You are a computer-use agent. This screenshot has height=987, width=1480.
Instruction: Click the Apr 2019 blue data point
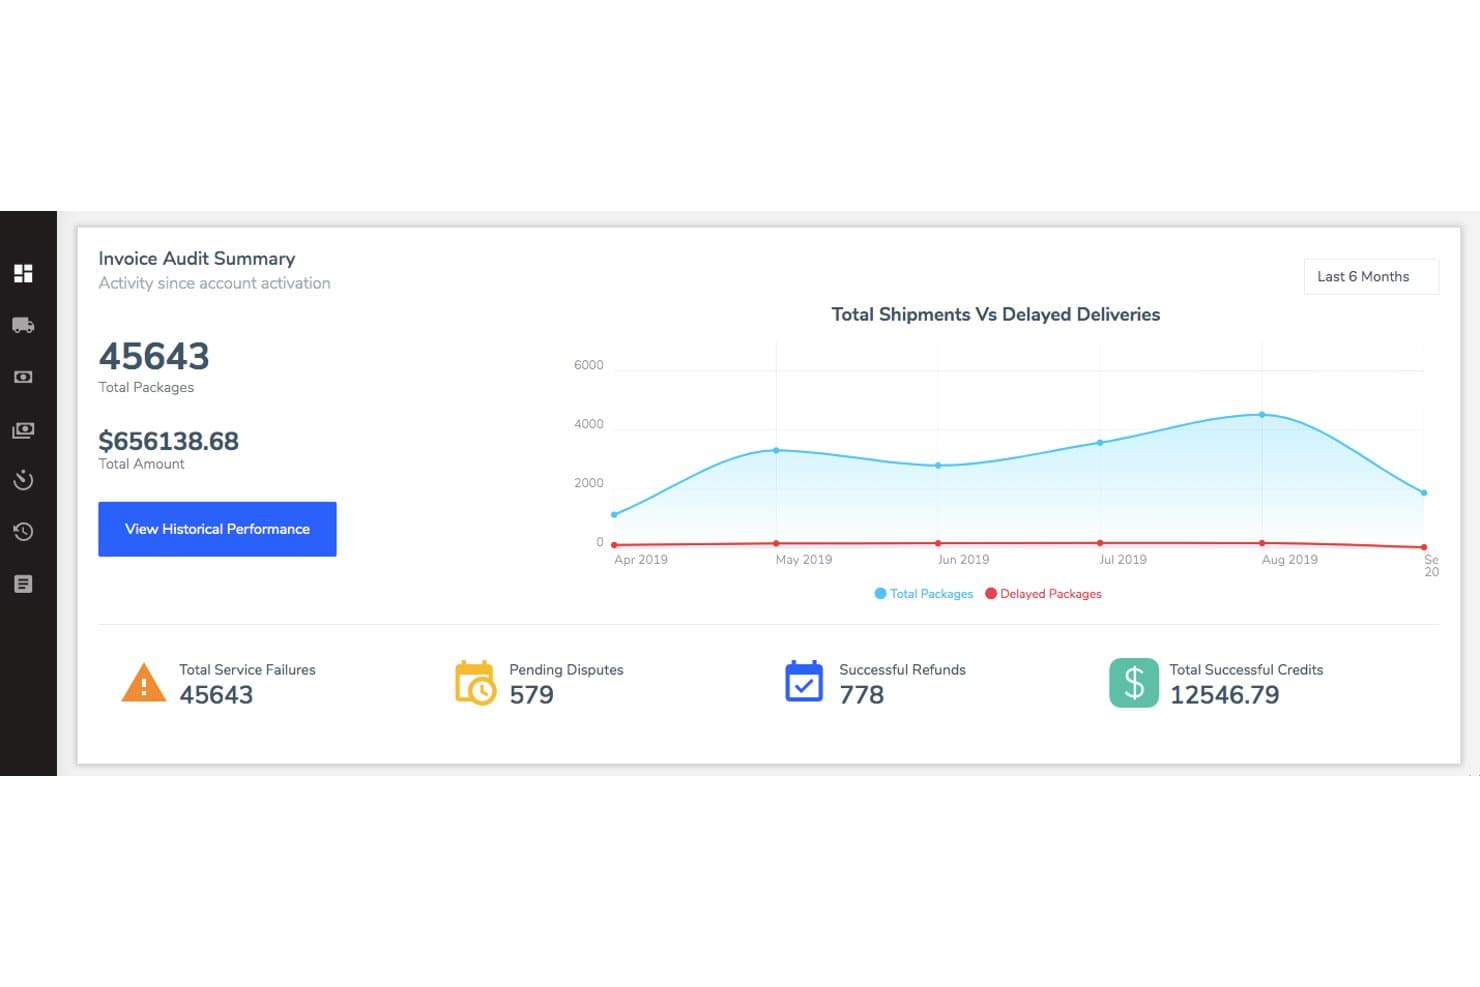614,515
